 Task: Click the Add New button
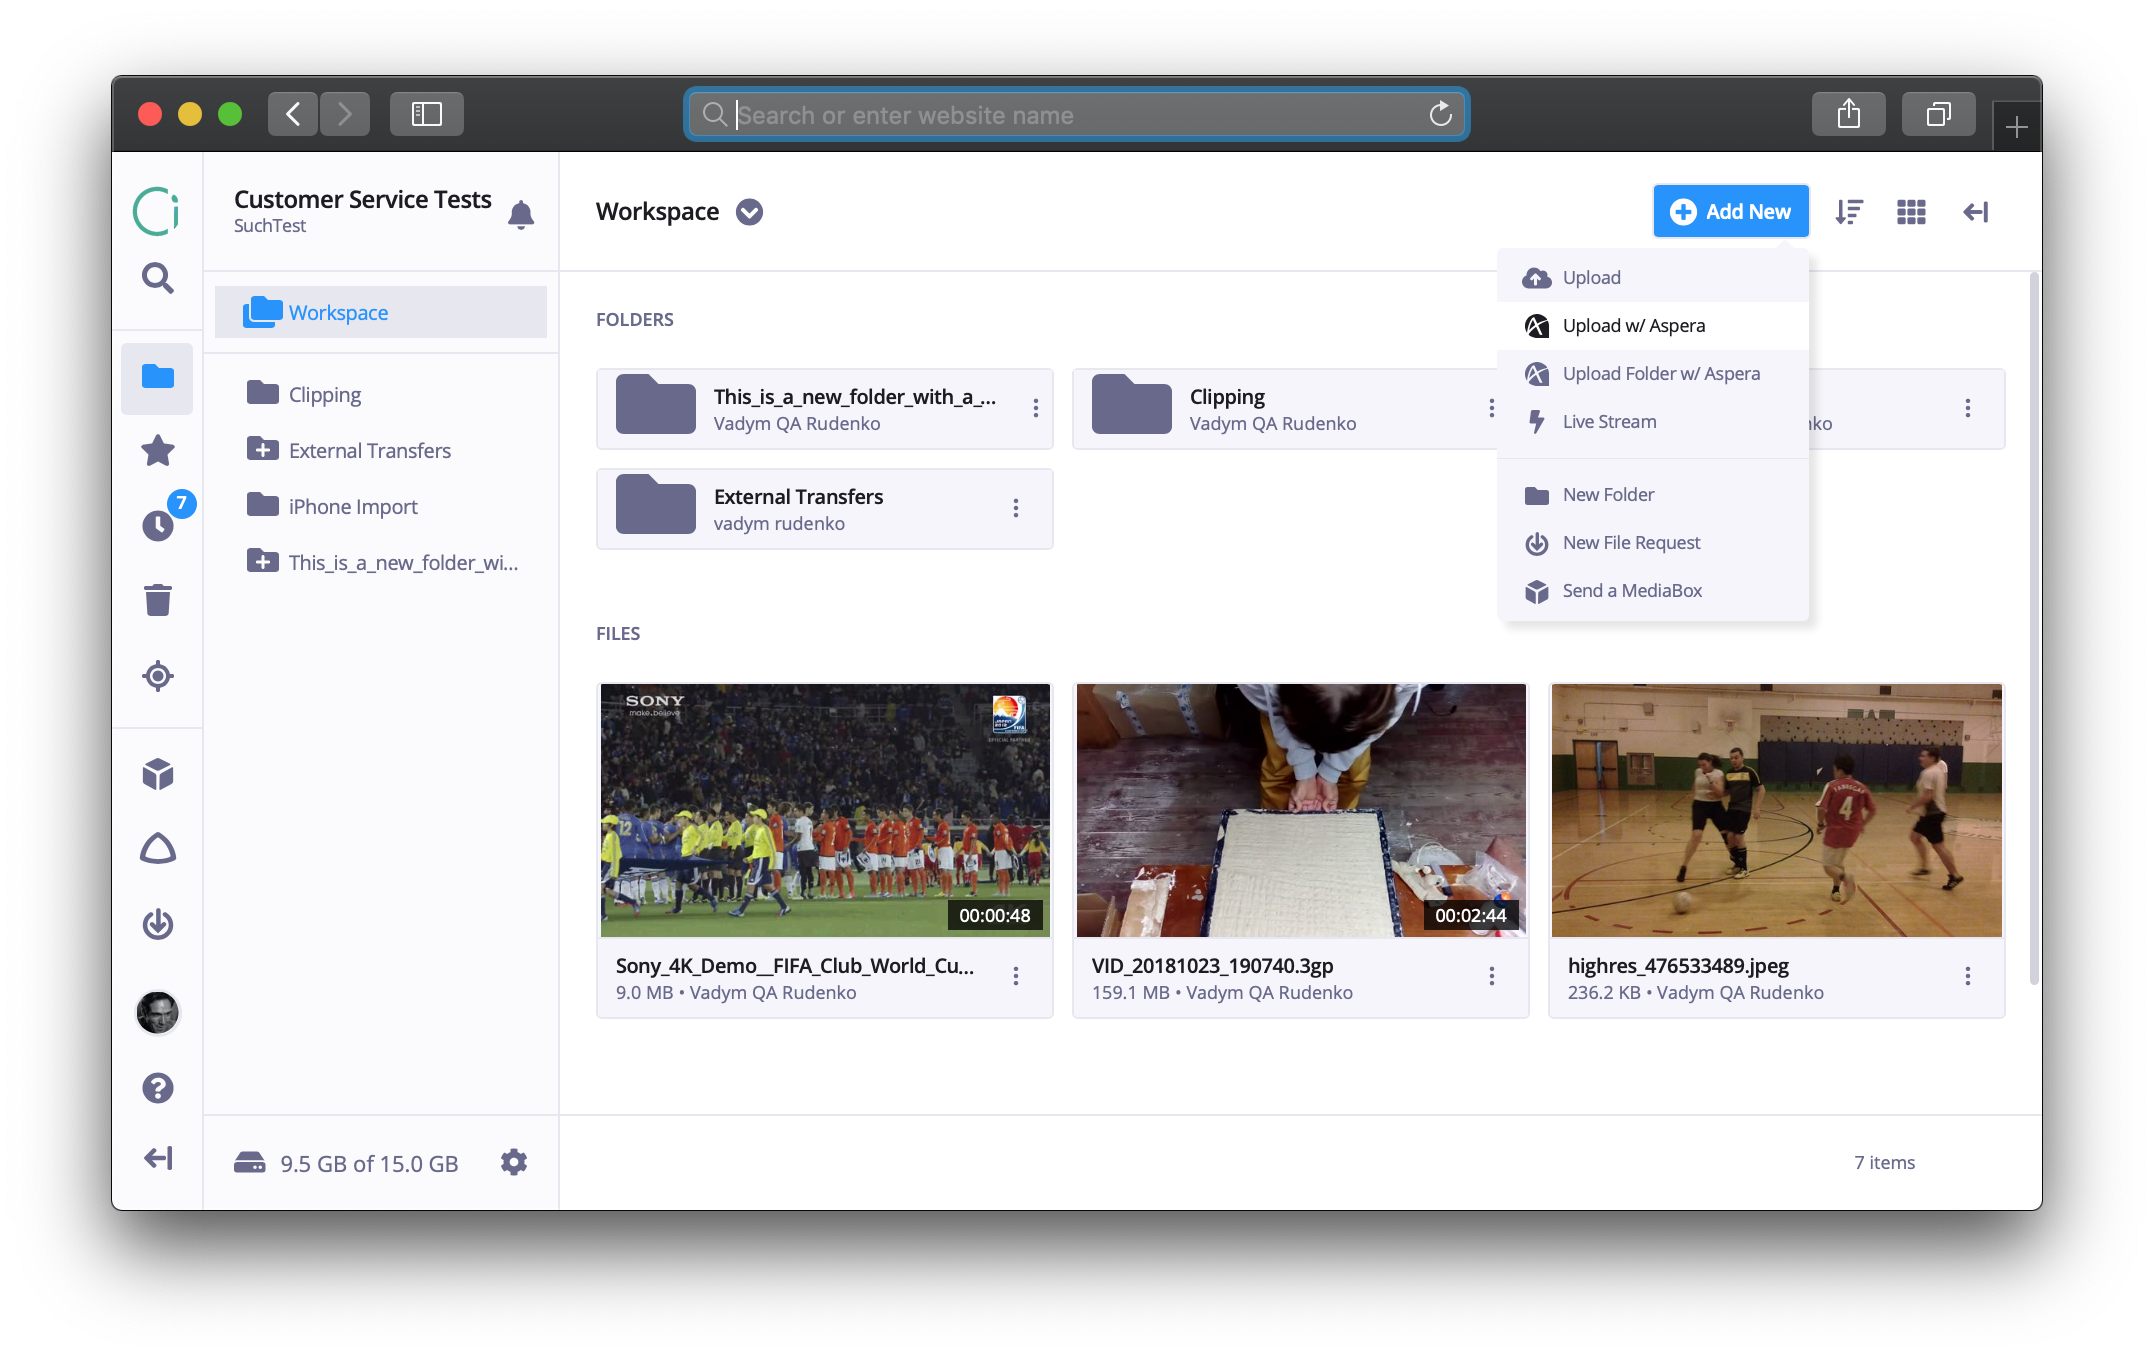[x=1730, y=212]
